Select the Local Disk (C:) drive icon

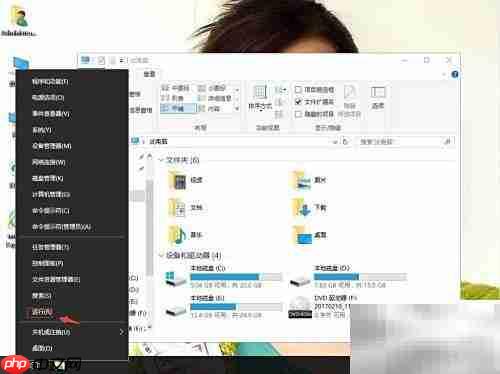point(176,279)
